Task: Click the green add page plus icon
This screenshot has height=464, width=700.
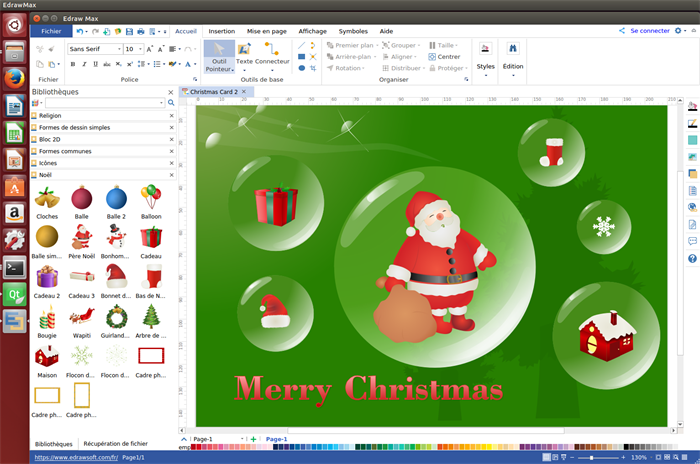Action: coord(253,439)
